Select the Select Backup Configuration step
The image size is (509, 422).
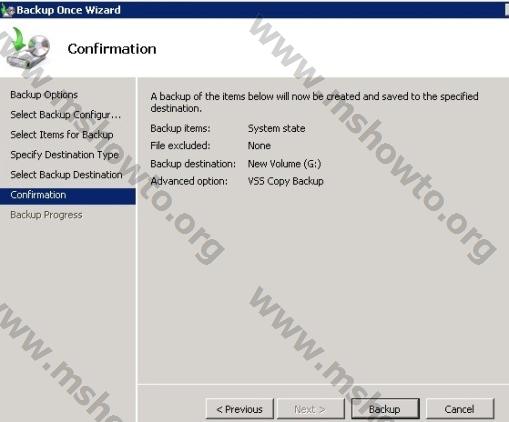[66, 115]
